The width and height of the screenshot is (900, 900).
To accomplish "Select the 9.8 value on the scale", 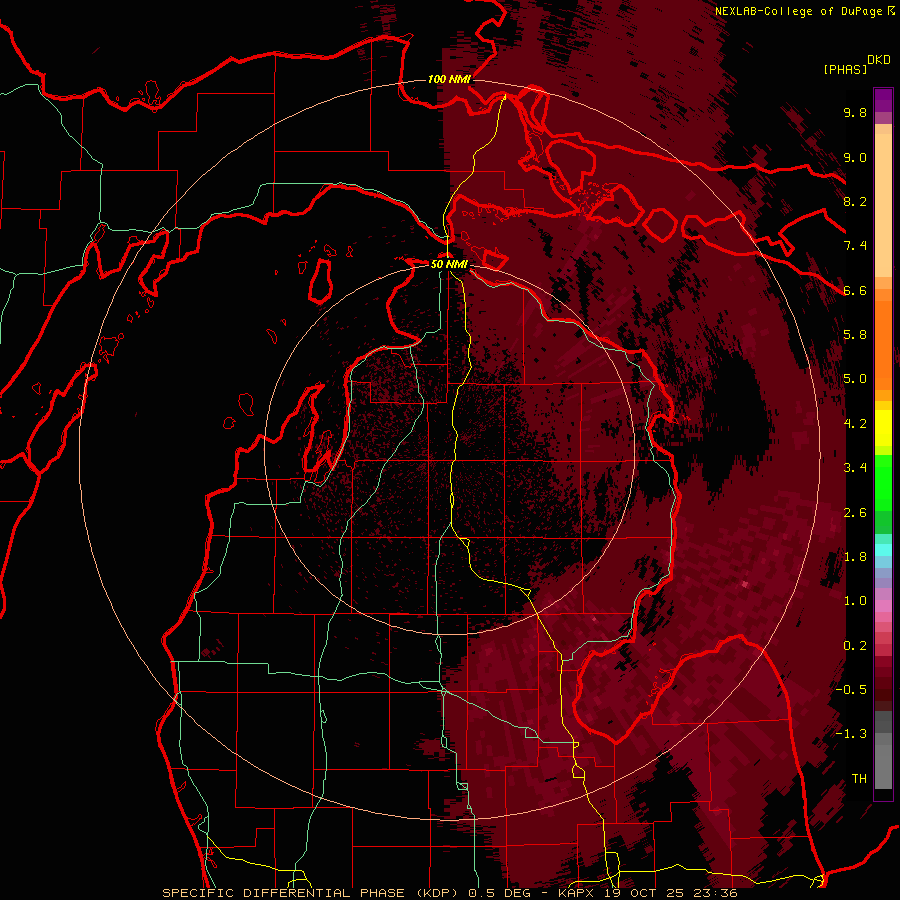I will point(855,112).
